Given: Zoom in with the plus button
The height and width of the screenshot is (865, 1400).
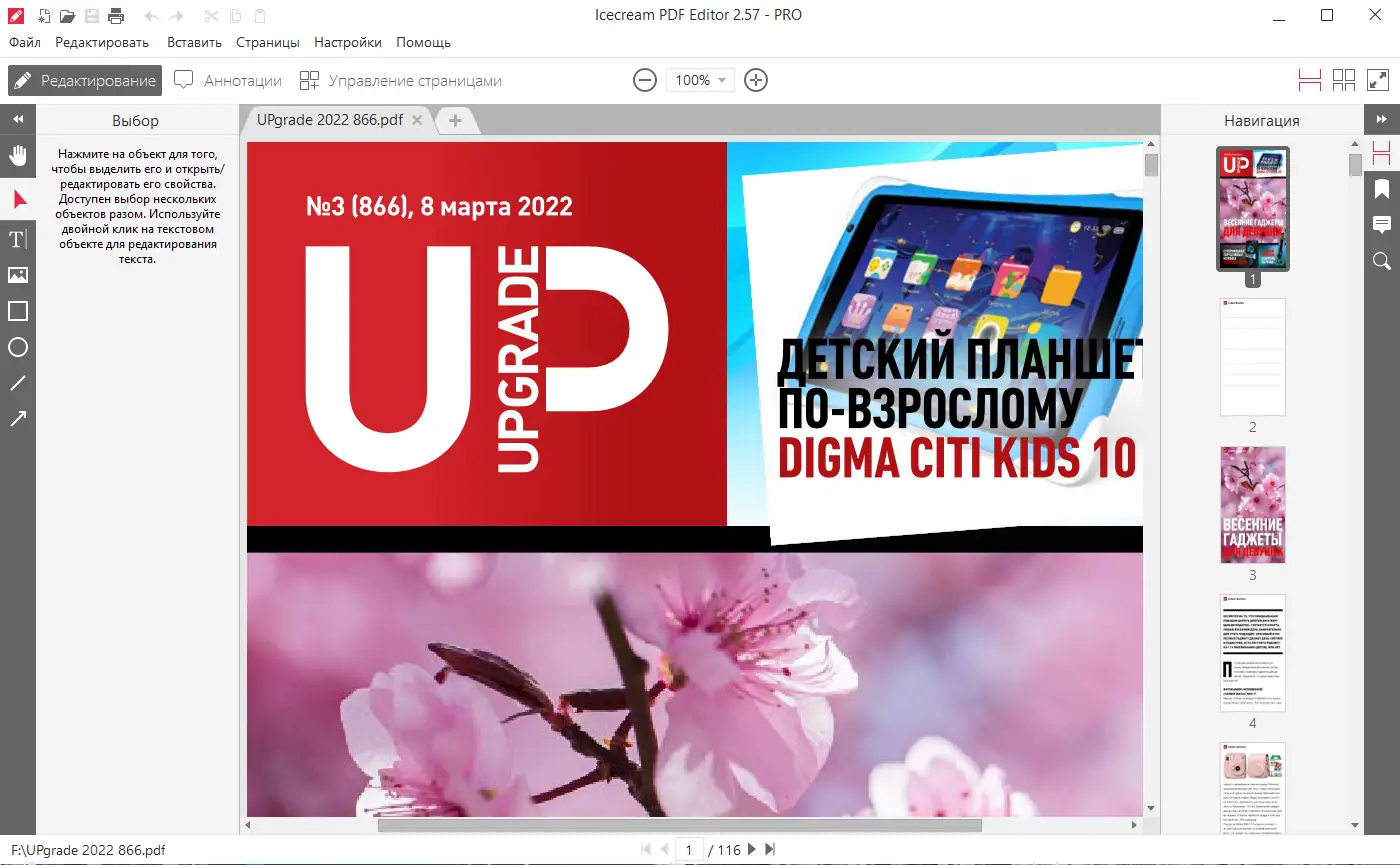Looking at the screenshot, I should pos(756,80).
